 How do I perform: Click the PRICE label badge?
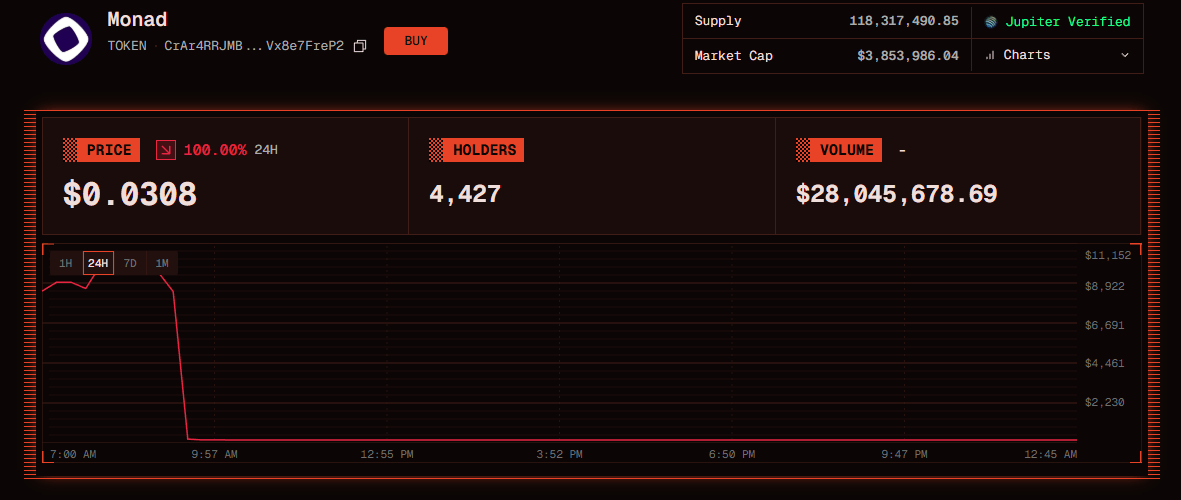point(102,150)
